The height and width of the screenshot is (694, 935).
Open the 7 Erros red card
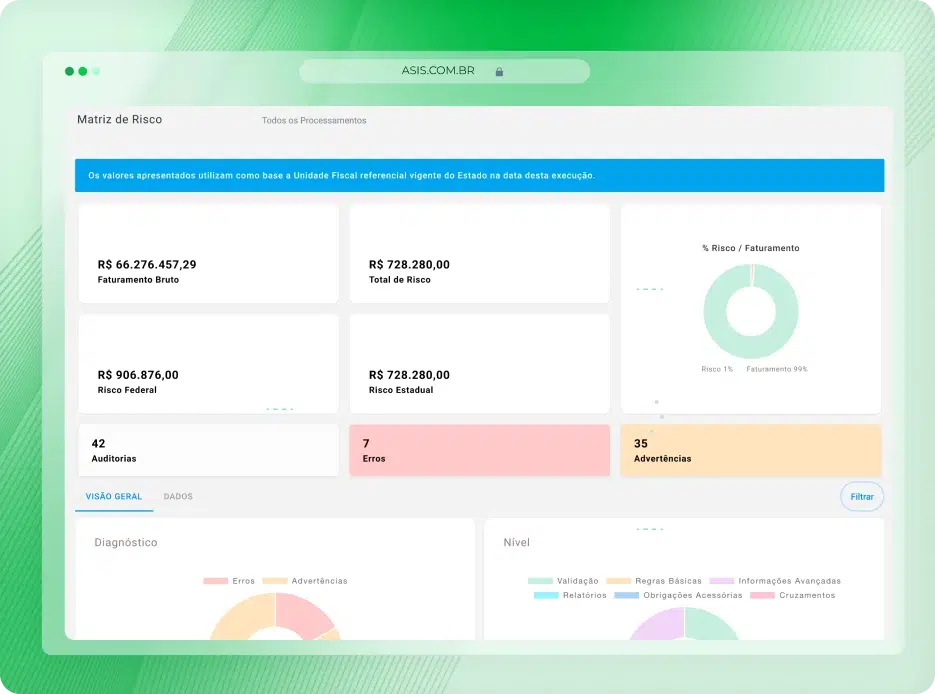(479, 450)
